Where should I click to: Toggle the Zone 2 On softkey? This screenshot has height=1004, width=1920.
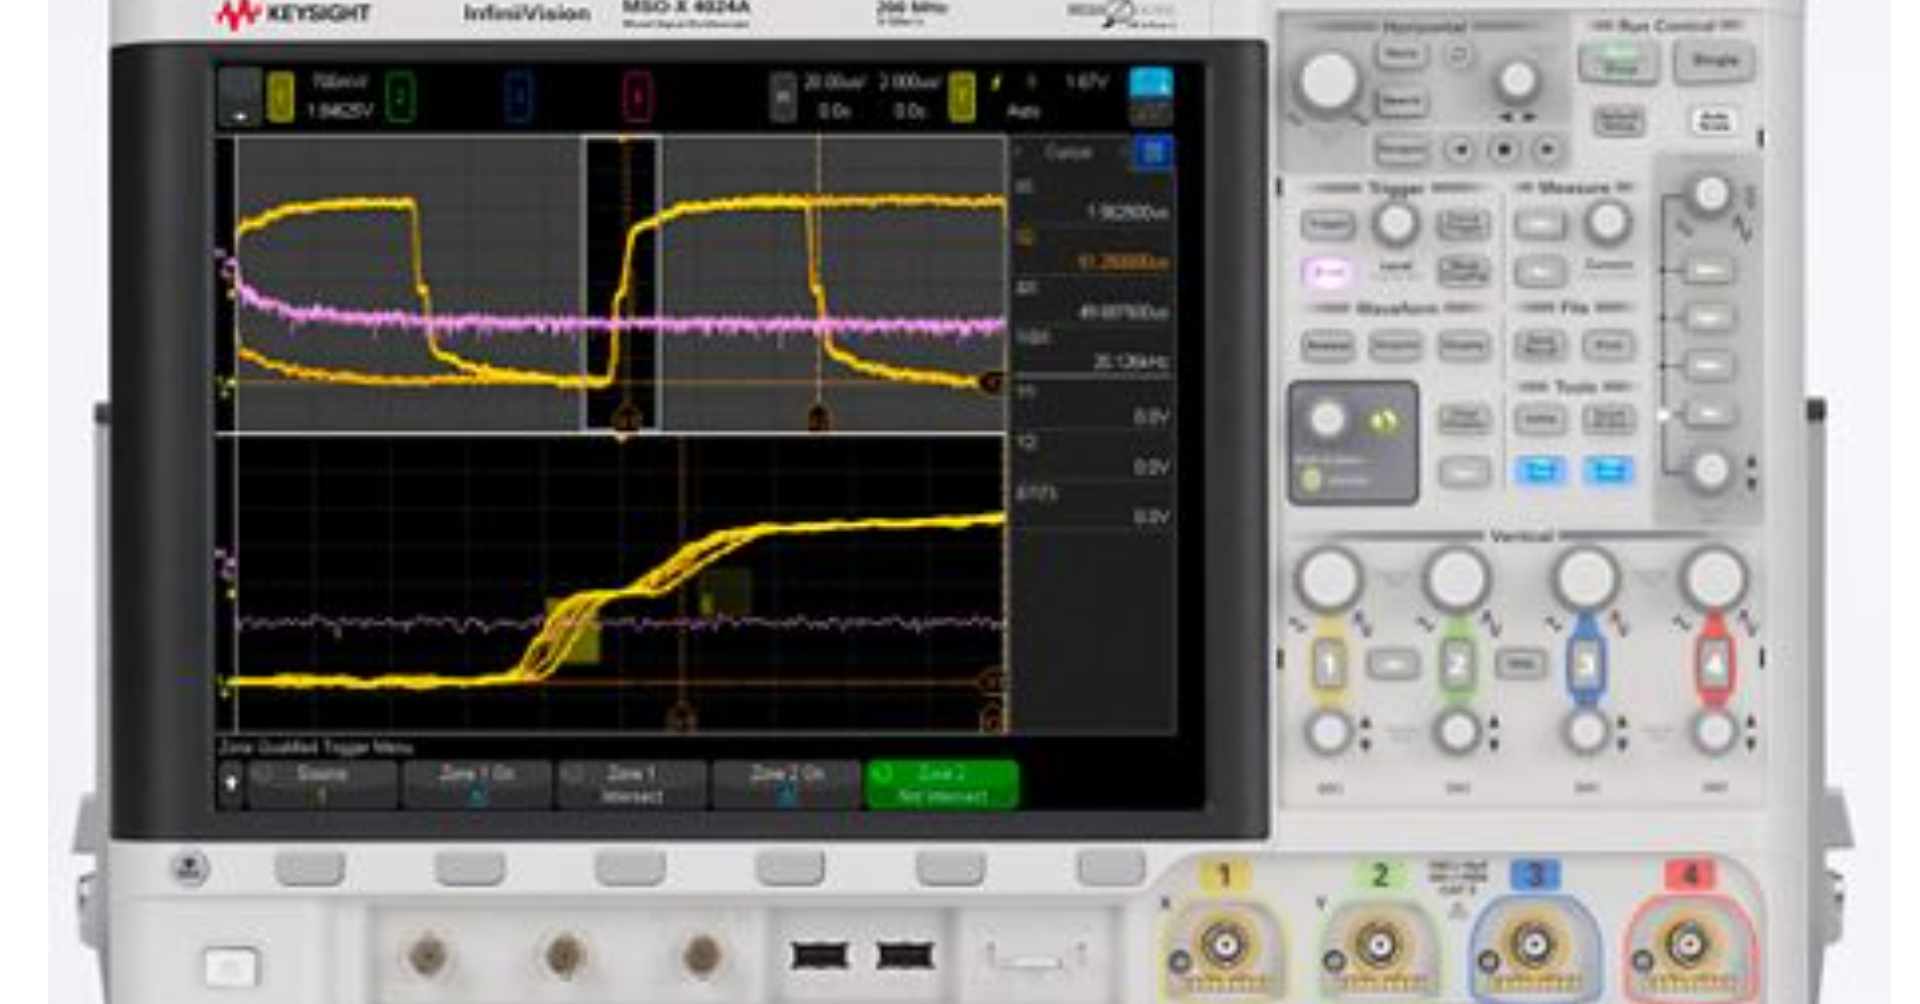[x=787, y=784]
